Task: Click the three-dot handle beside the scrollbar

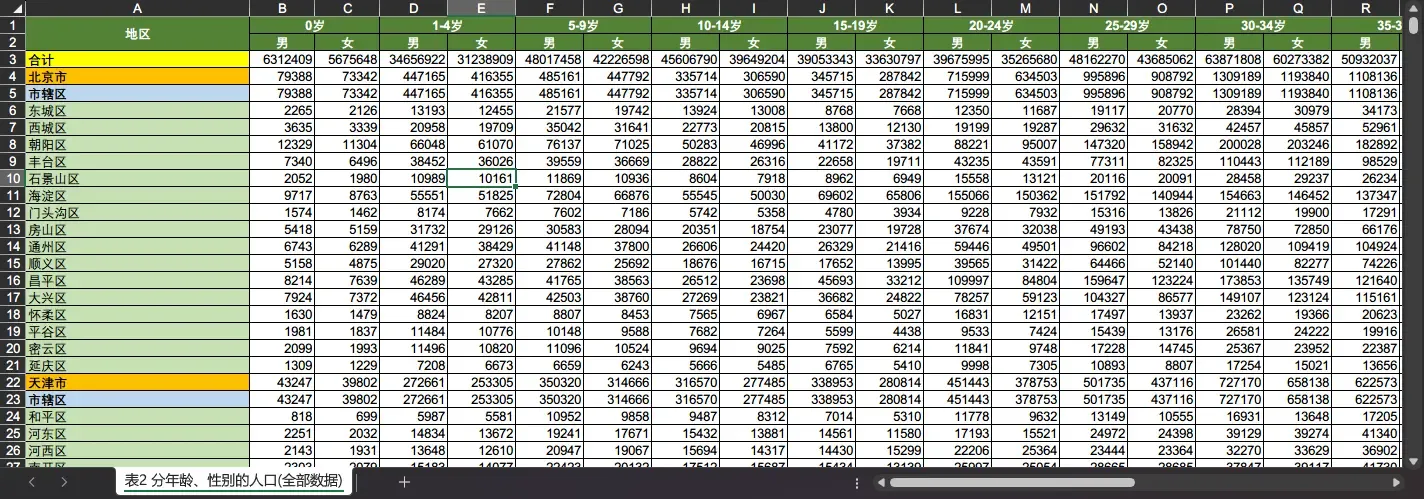Action: [857, 482]
